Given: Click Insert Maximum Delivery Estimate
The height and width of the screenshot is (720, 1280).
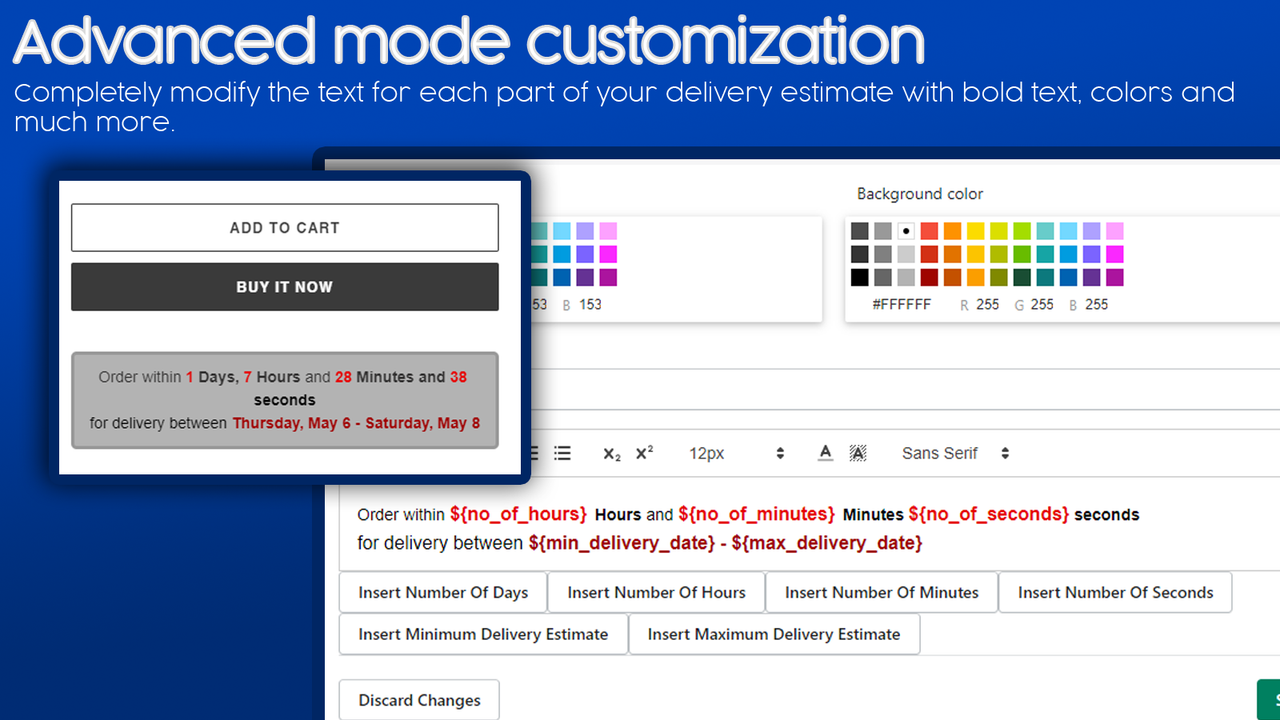Looking at the screenshot, I should pos(774,634).
